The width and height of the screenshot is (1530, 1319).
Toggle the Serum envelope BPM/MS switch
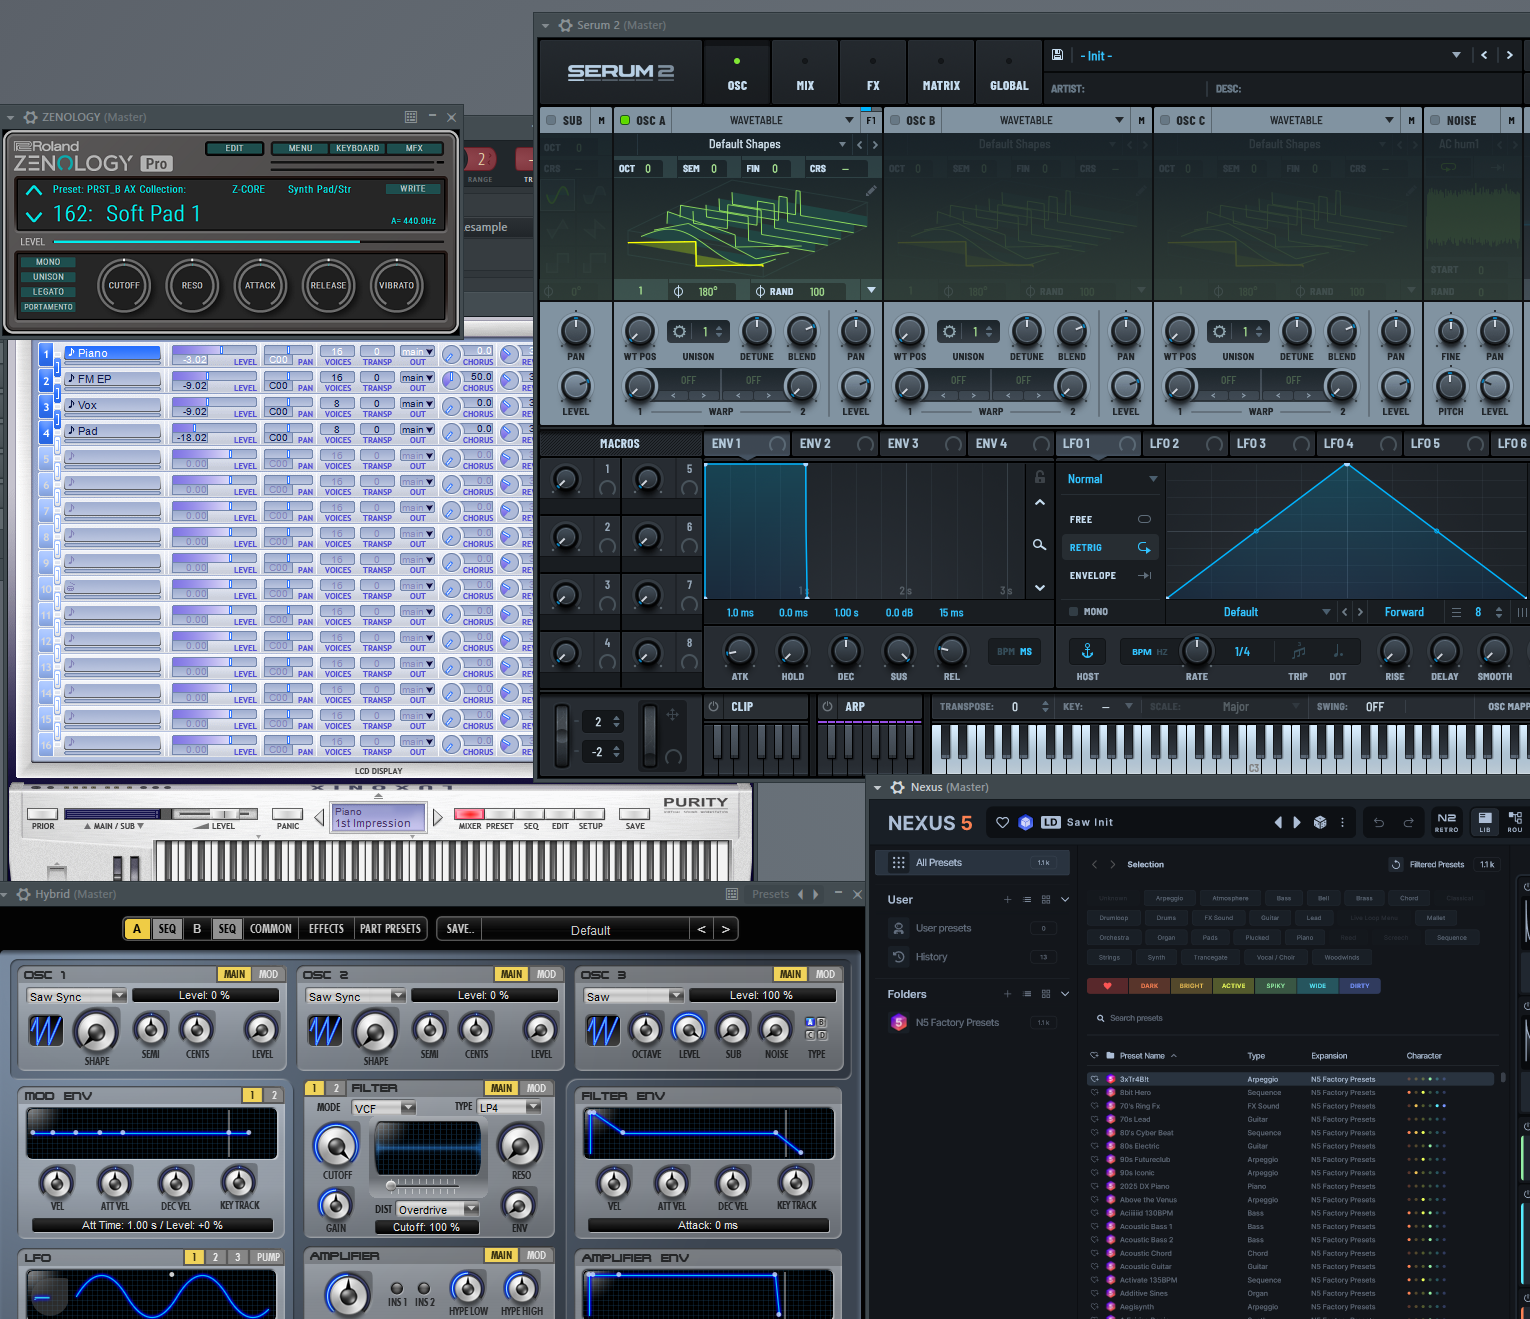click(1014, 652)
